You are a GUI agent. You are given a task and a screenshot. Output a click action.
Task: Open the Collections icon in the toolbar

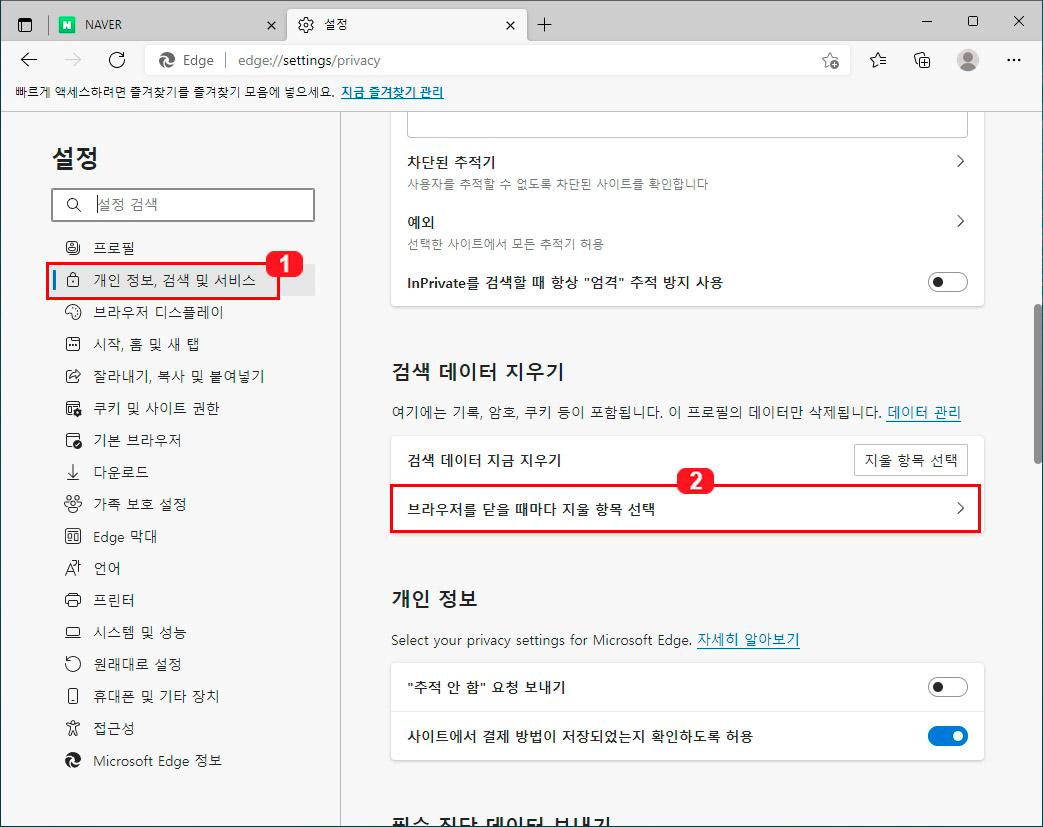pyautogui.click(x=921, y=60)
